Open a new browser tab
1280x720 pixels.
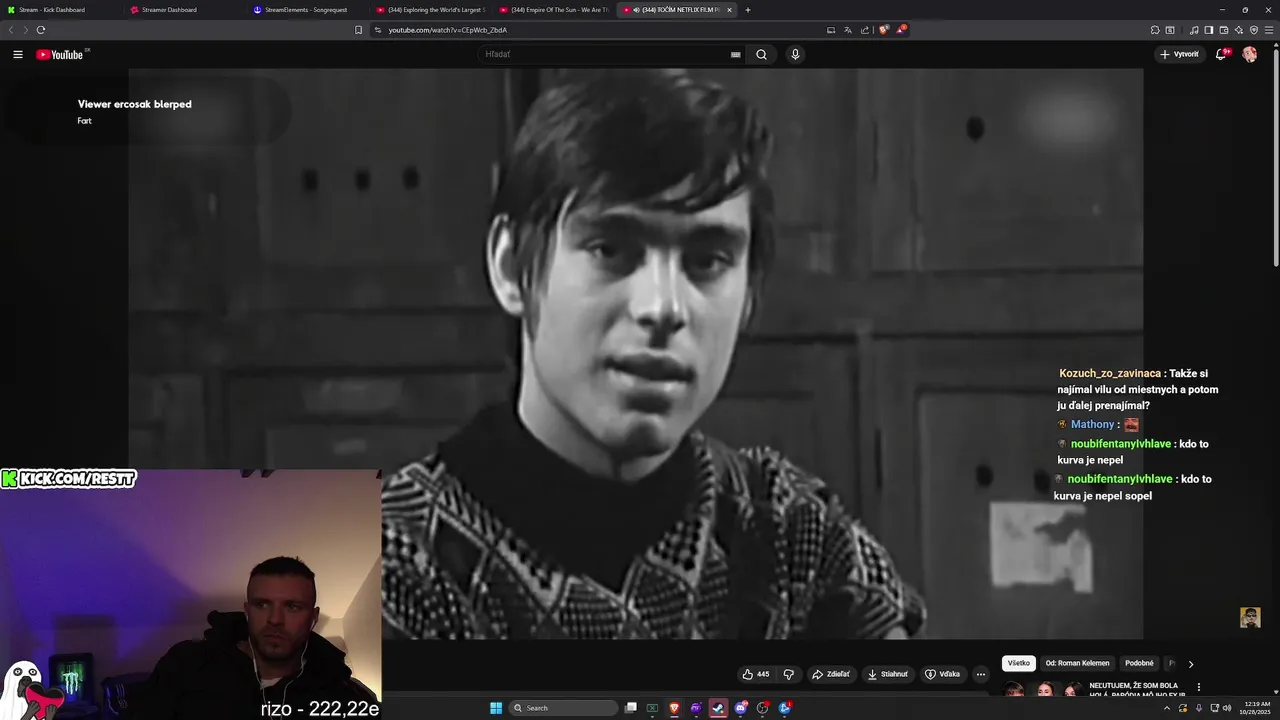748,10
